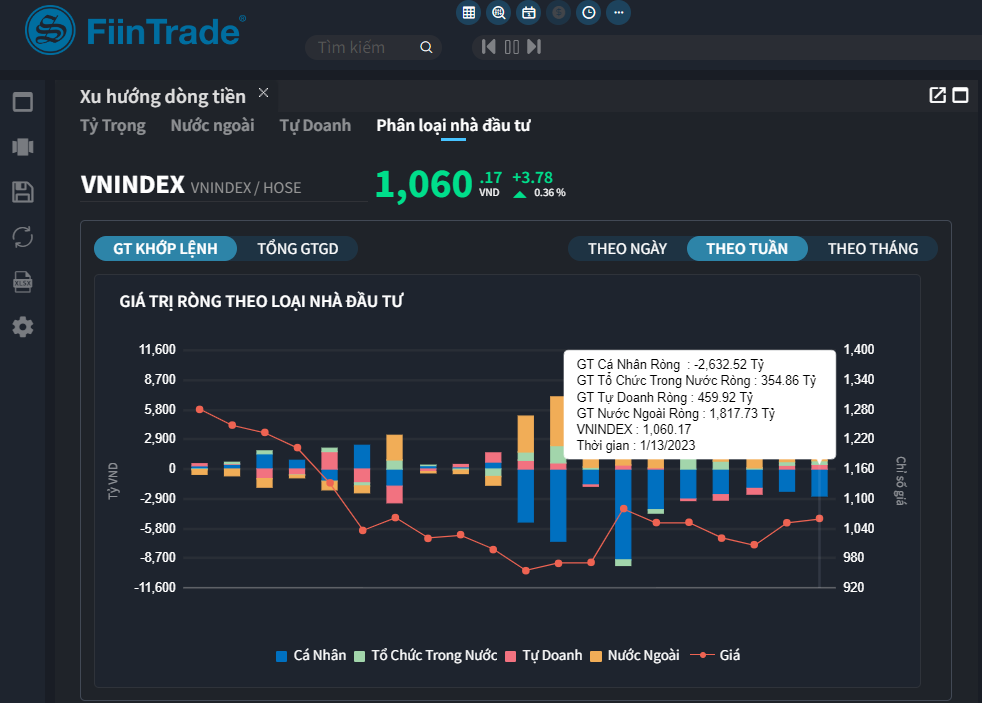The width and height of the screenshot is (982, 703).
Task: Open the Tự Doanh tab
Action: [315, 125]
